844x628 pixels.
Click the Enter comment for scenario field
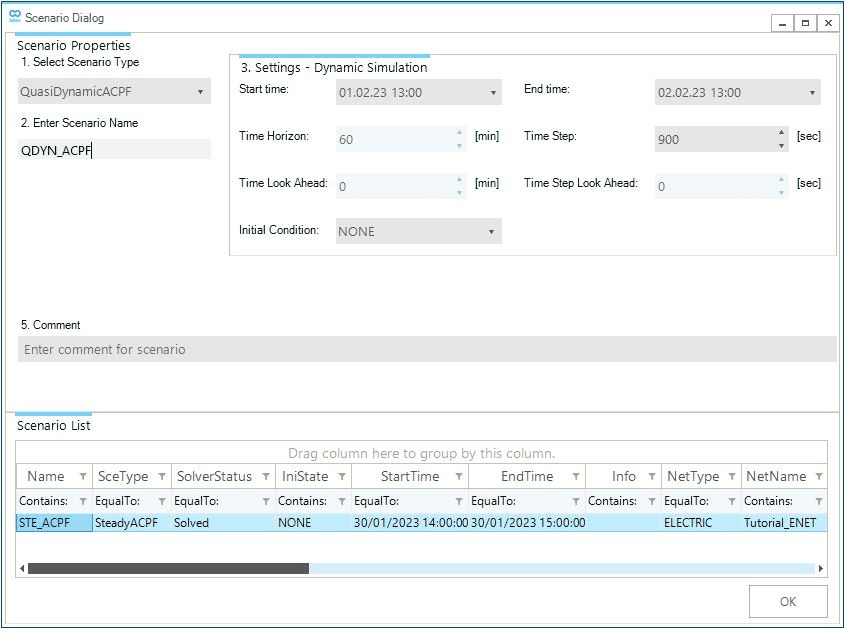[x=430, y=349]
